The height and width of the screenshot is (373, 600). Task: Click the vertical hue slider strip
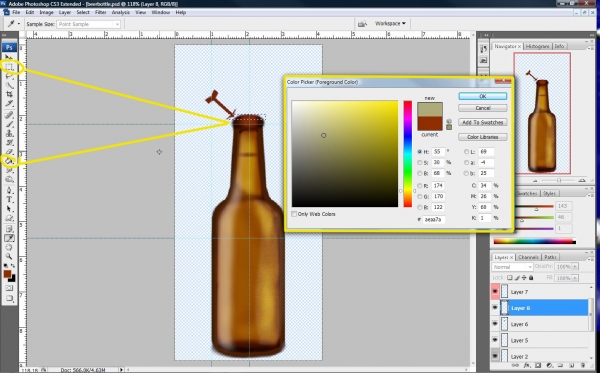[408, 154]
